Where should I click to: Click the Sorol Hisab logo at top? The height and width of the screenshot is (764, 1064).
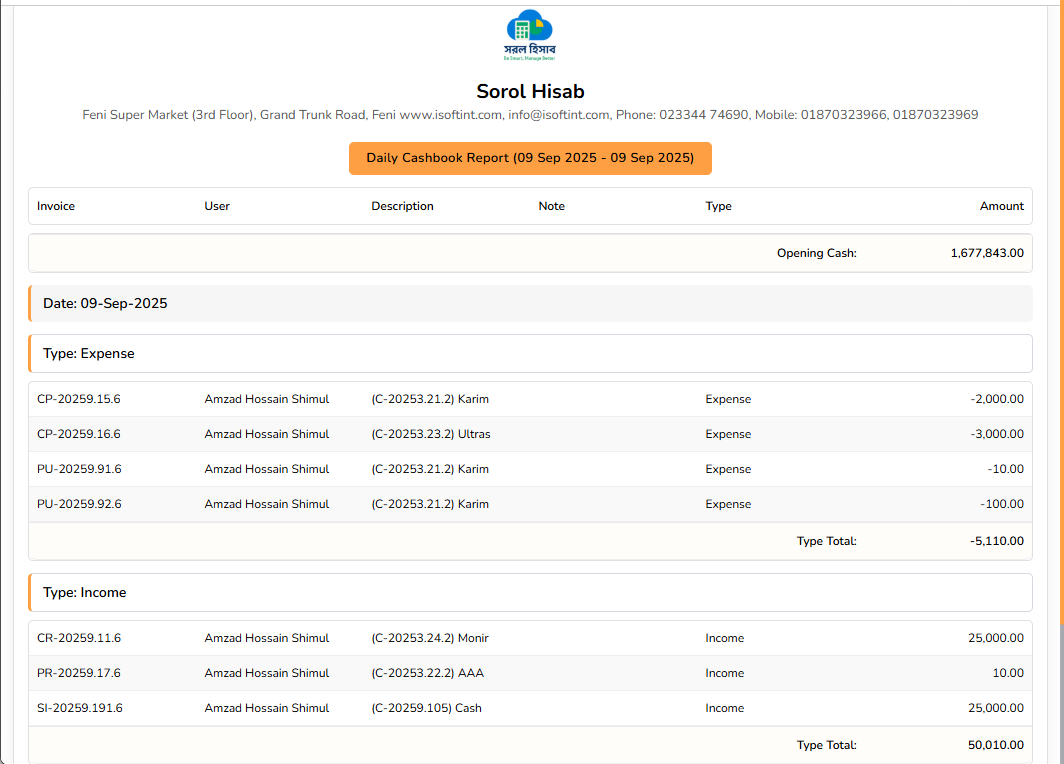coord(530,36)
